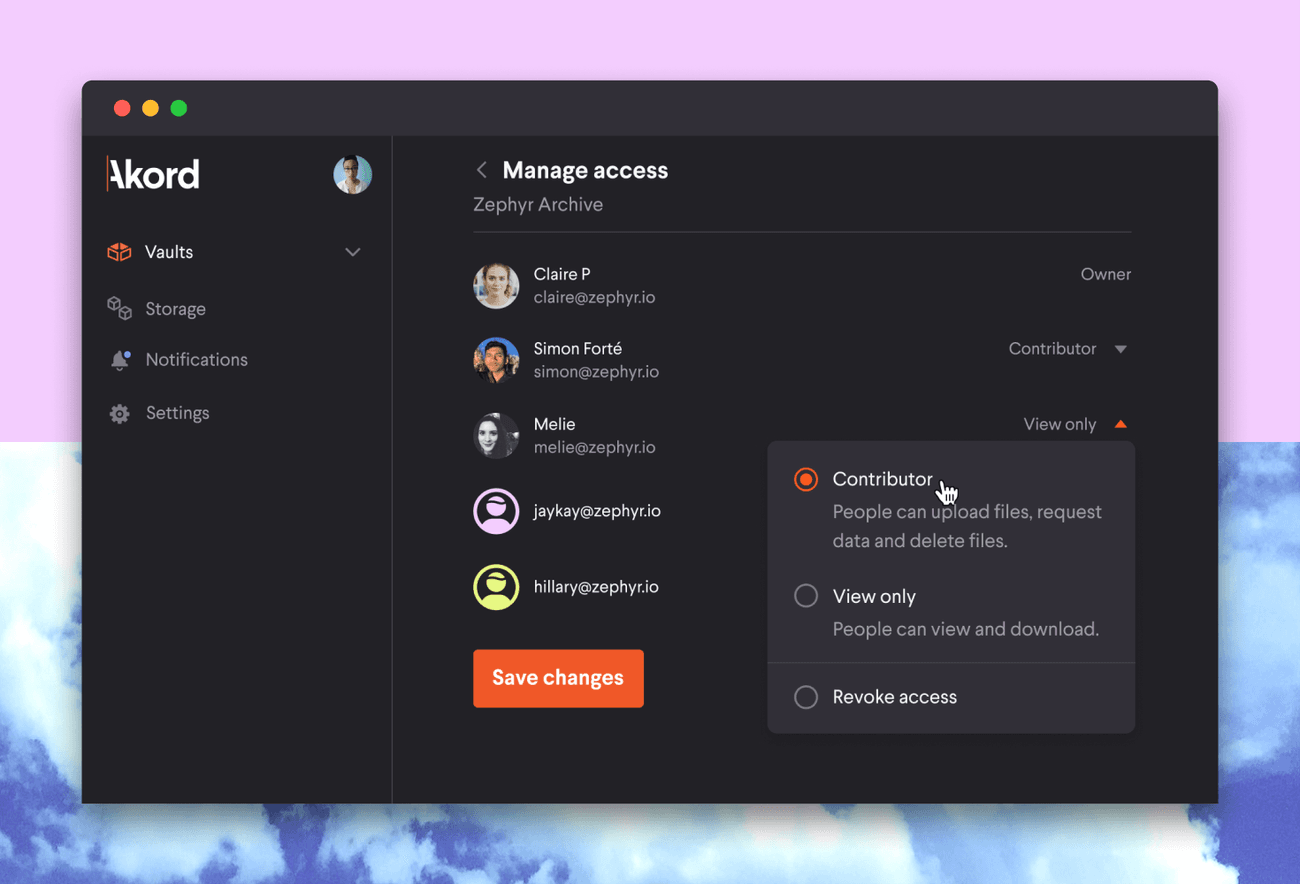Click the Settings gear icon
The width and height of the screenshot is (1300, 884).
coord(119,413)
